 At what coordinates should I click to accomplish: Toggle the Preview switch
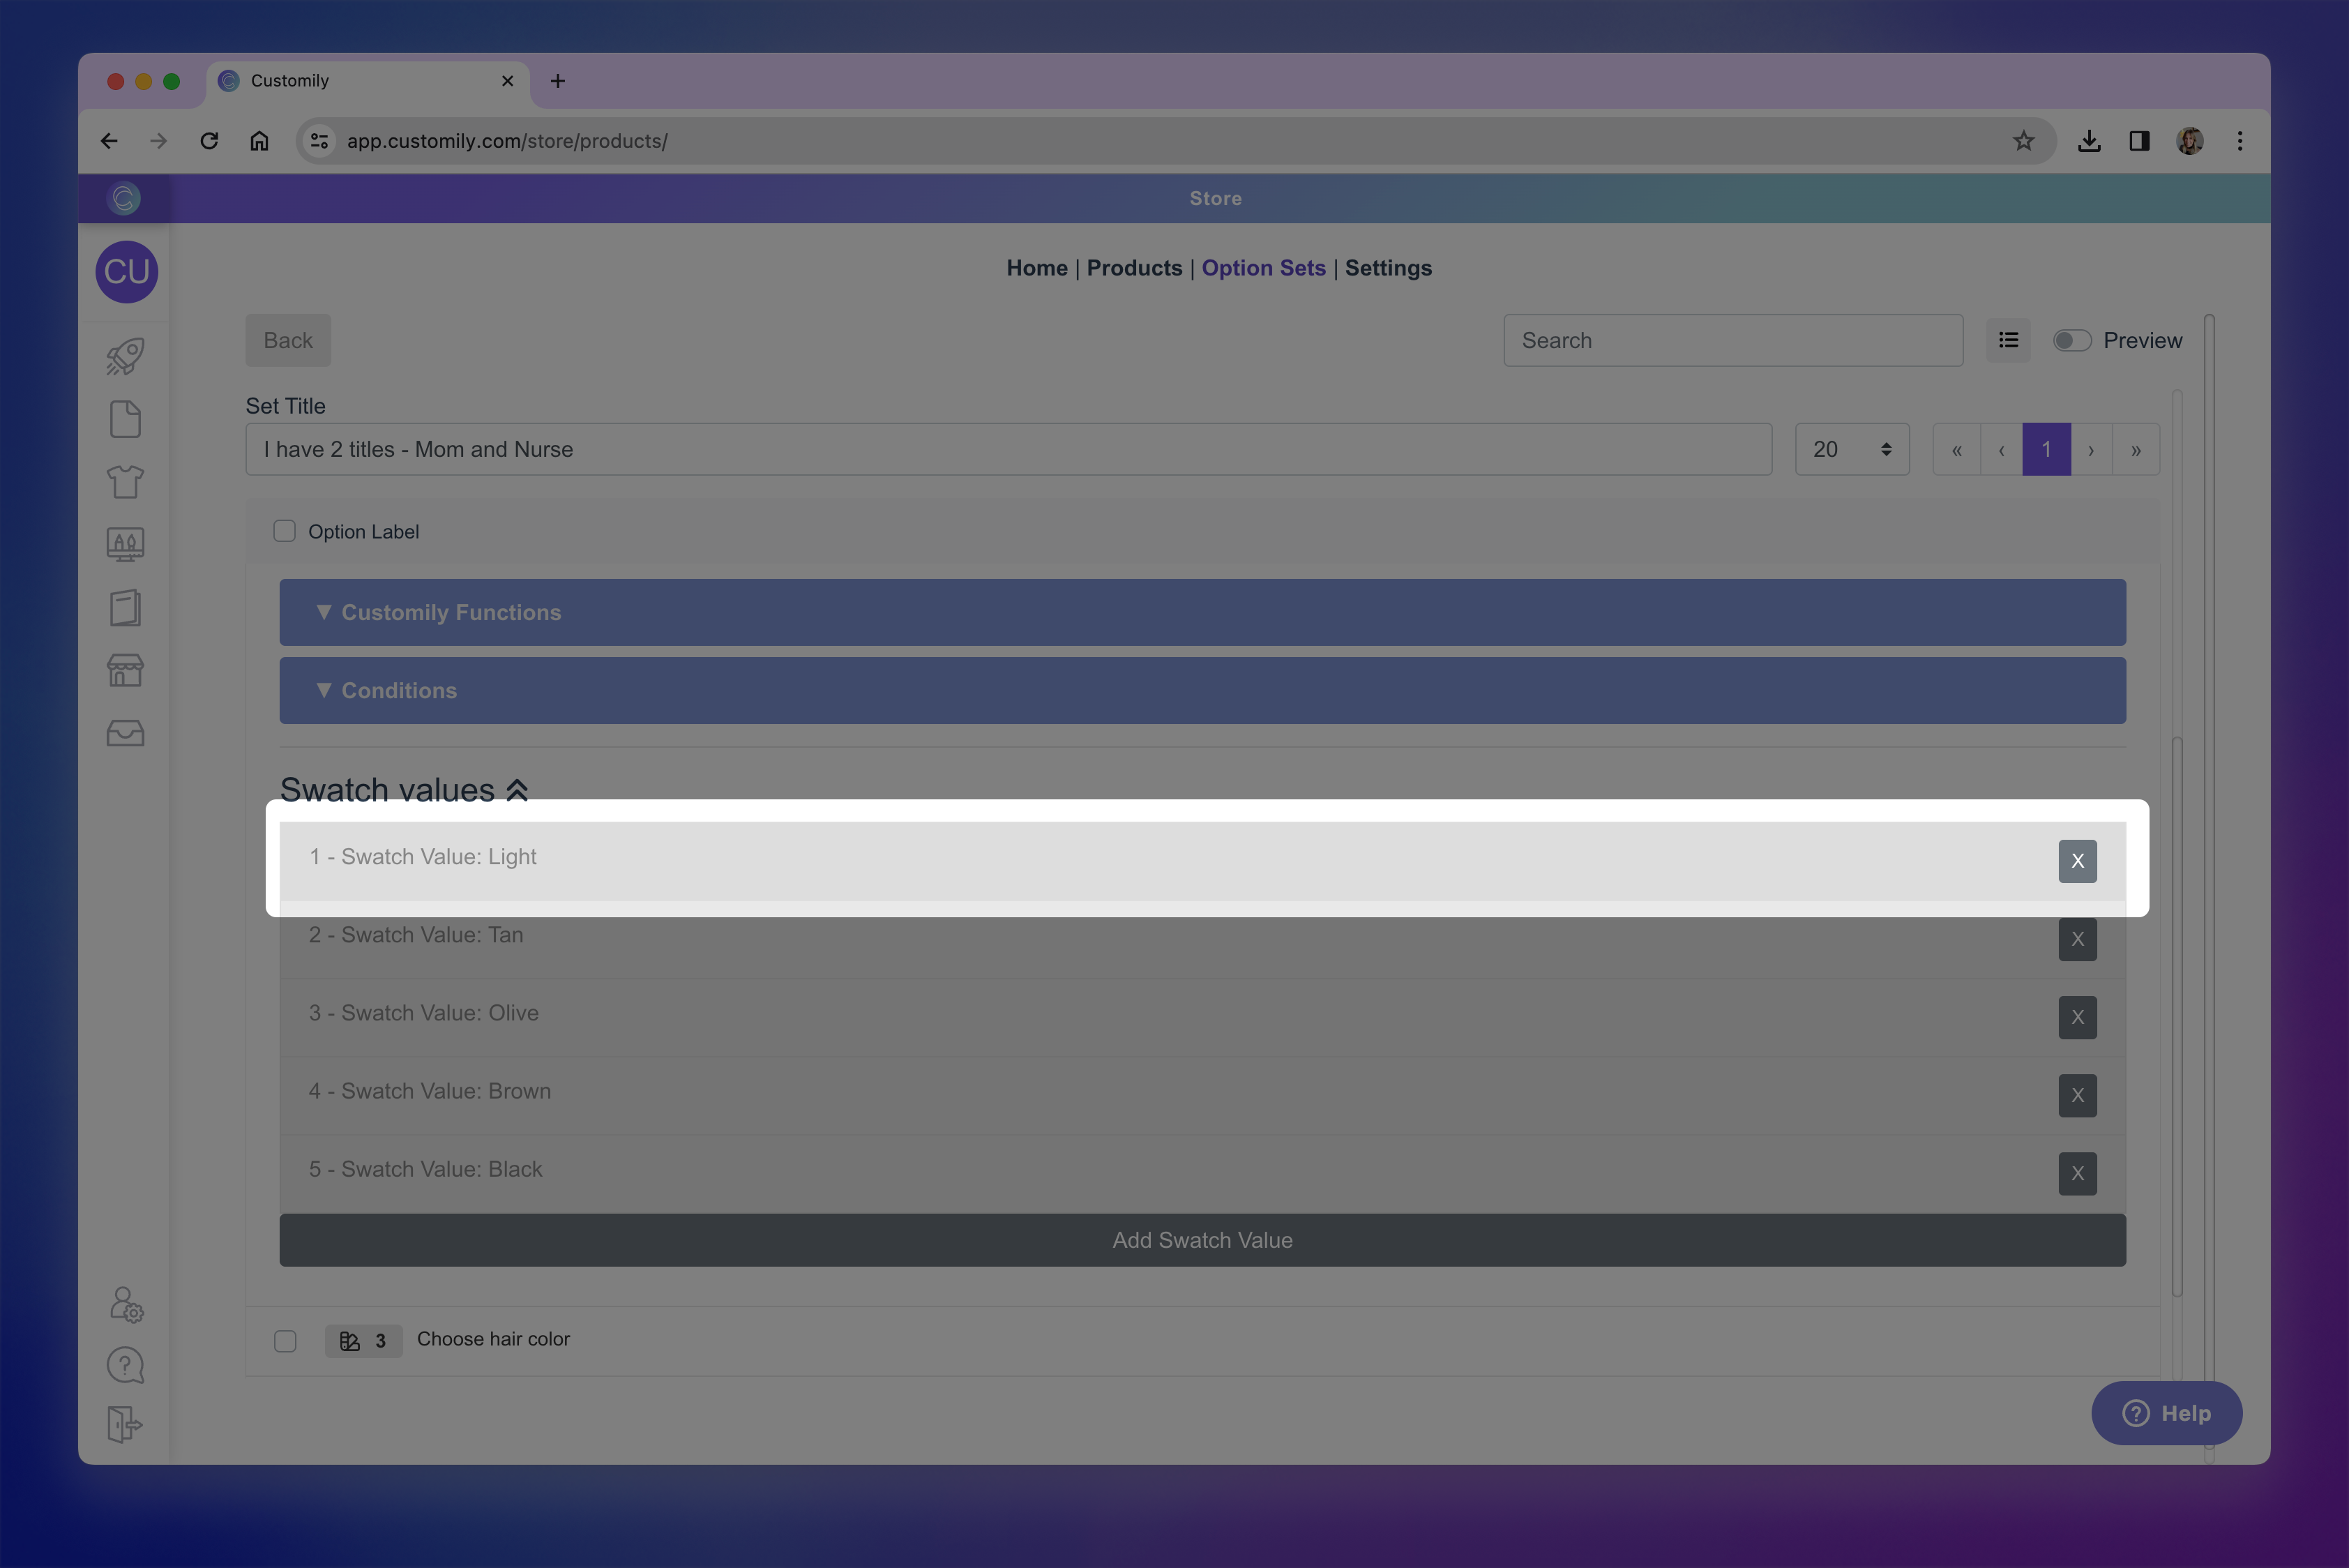[x=2071, y=341]
